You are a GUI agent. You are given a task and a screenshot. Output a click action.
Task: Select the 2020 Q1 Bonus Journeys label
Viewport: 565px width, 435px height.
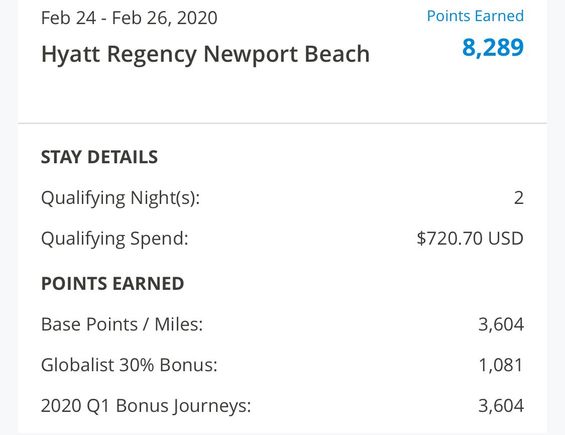146,406
